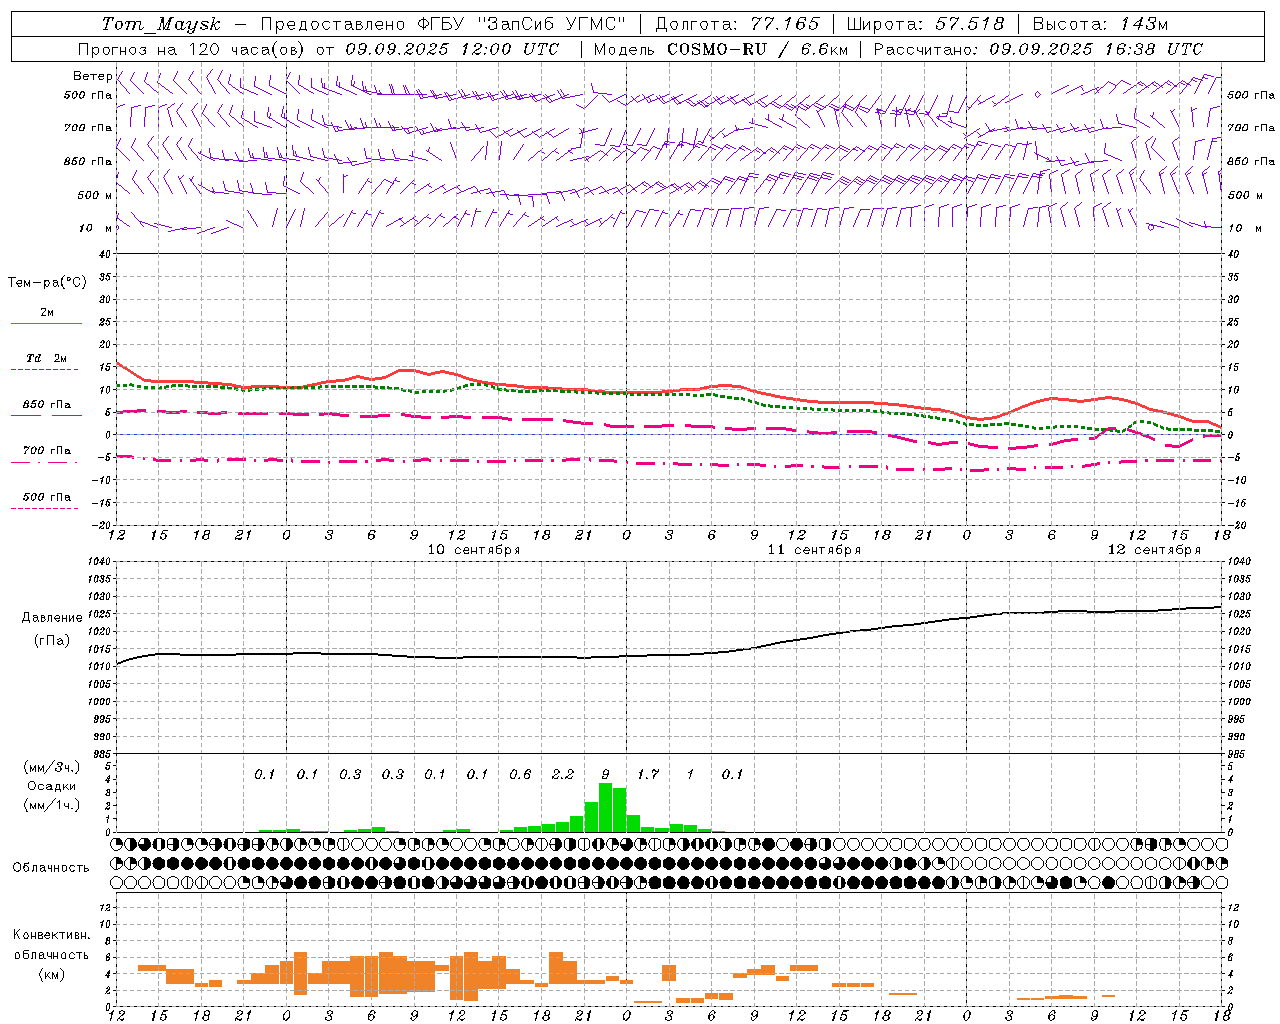Click the "12 сентября" date label

click(x=1154, y=550)
